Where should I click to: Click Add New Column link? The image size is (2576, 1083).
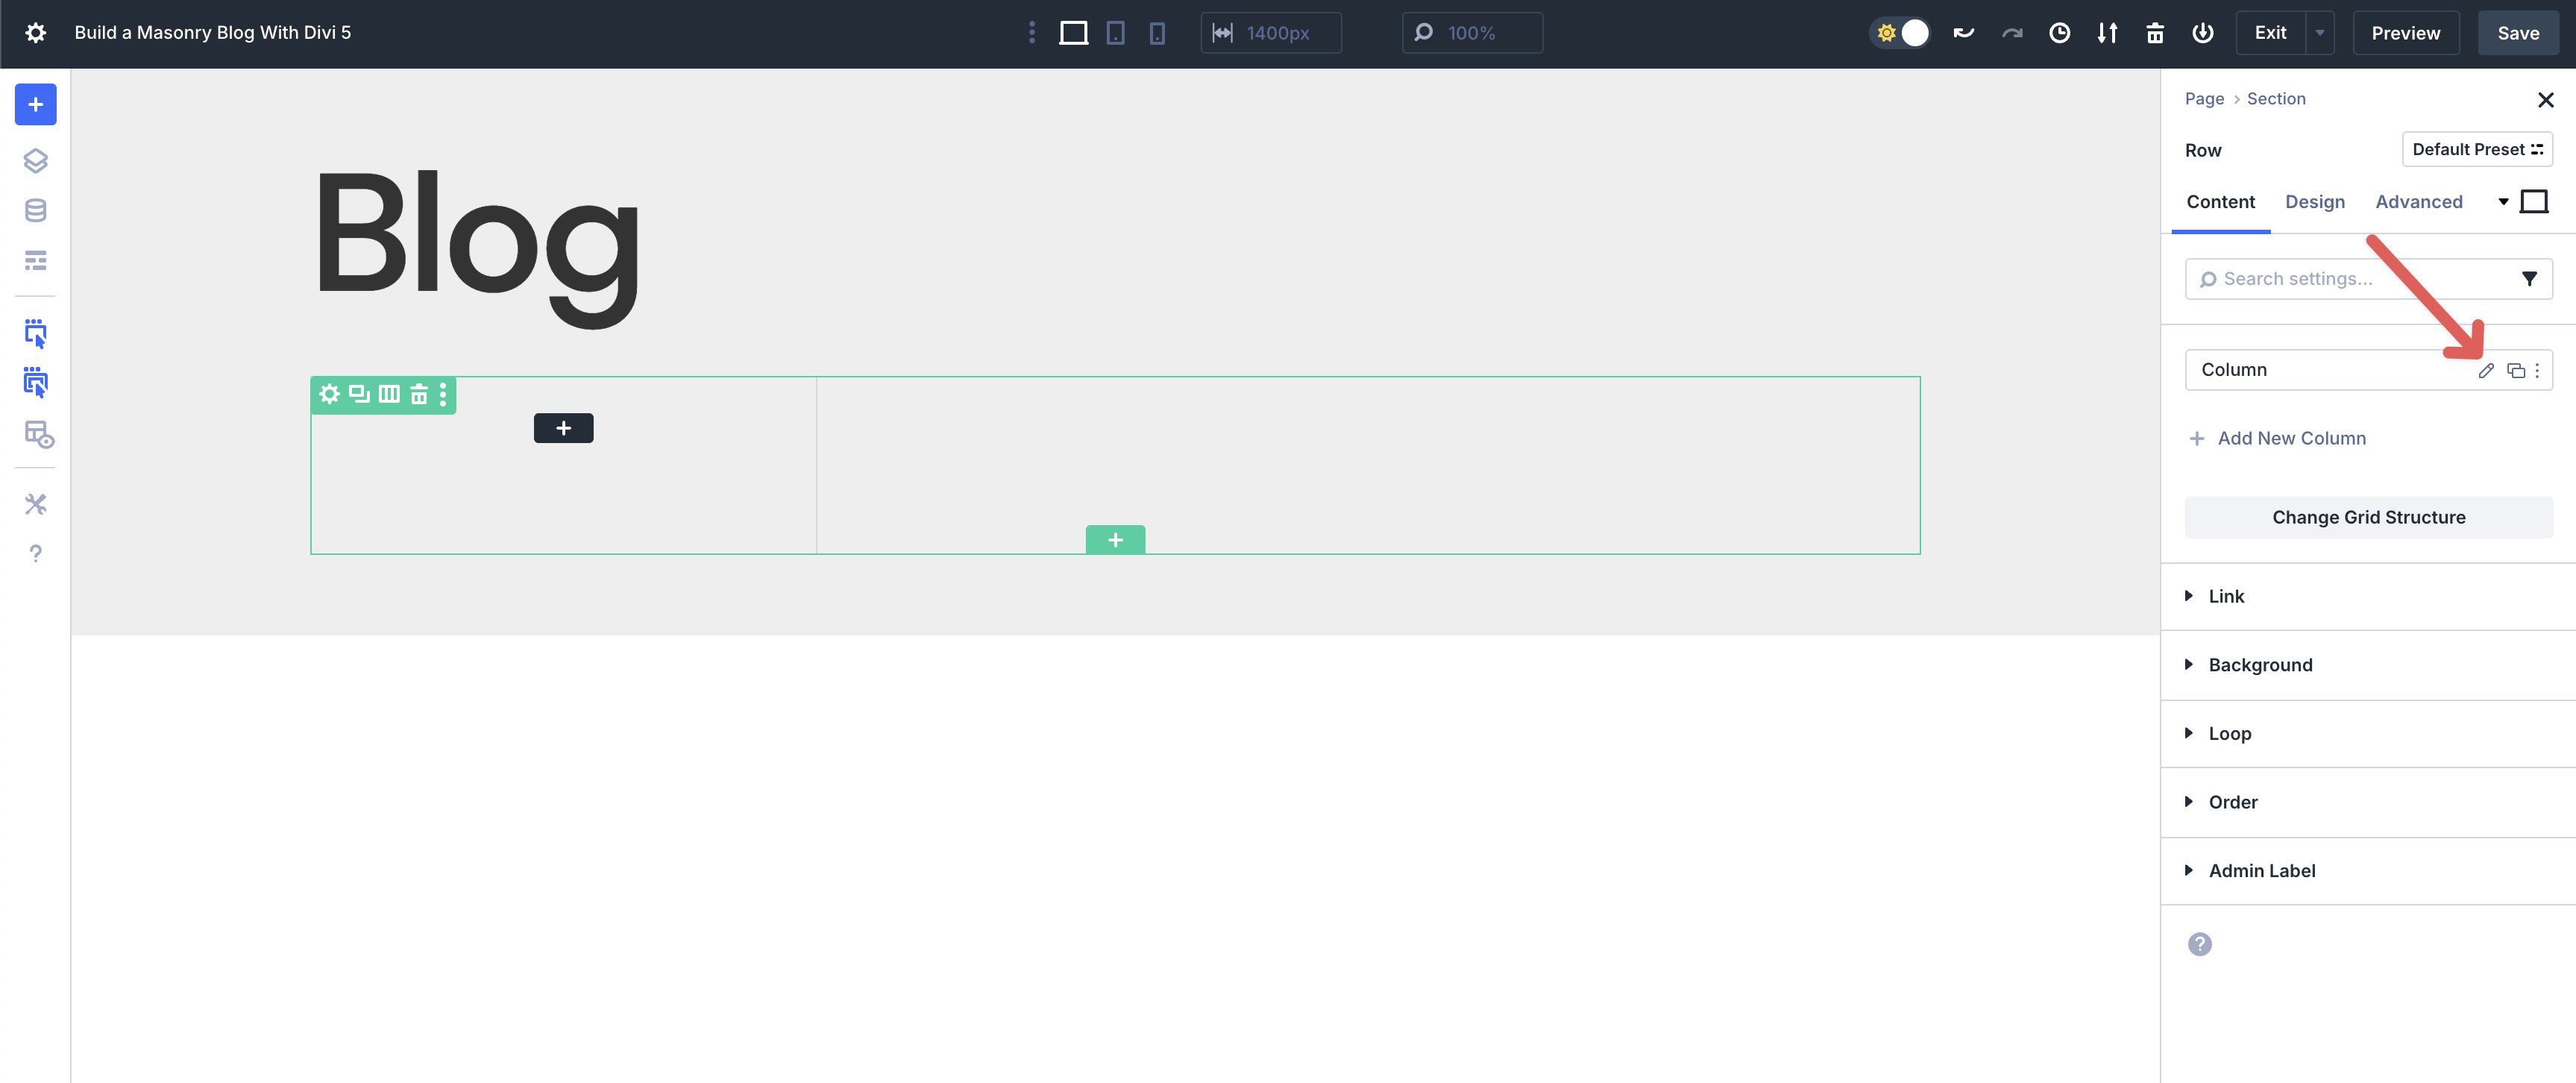[2290, 438]
